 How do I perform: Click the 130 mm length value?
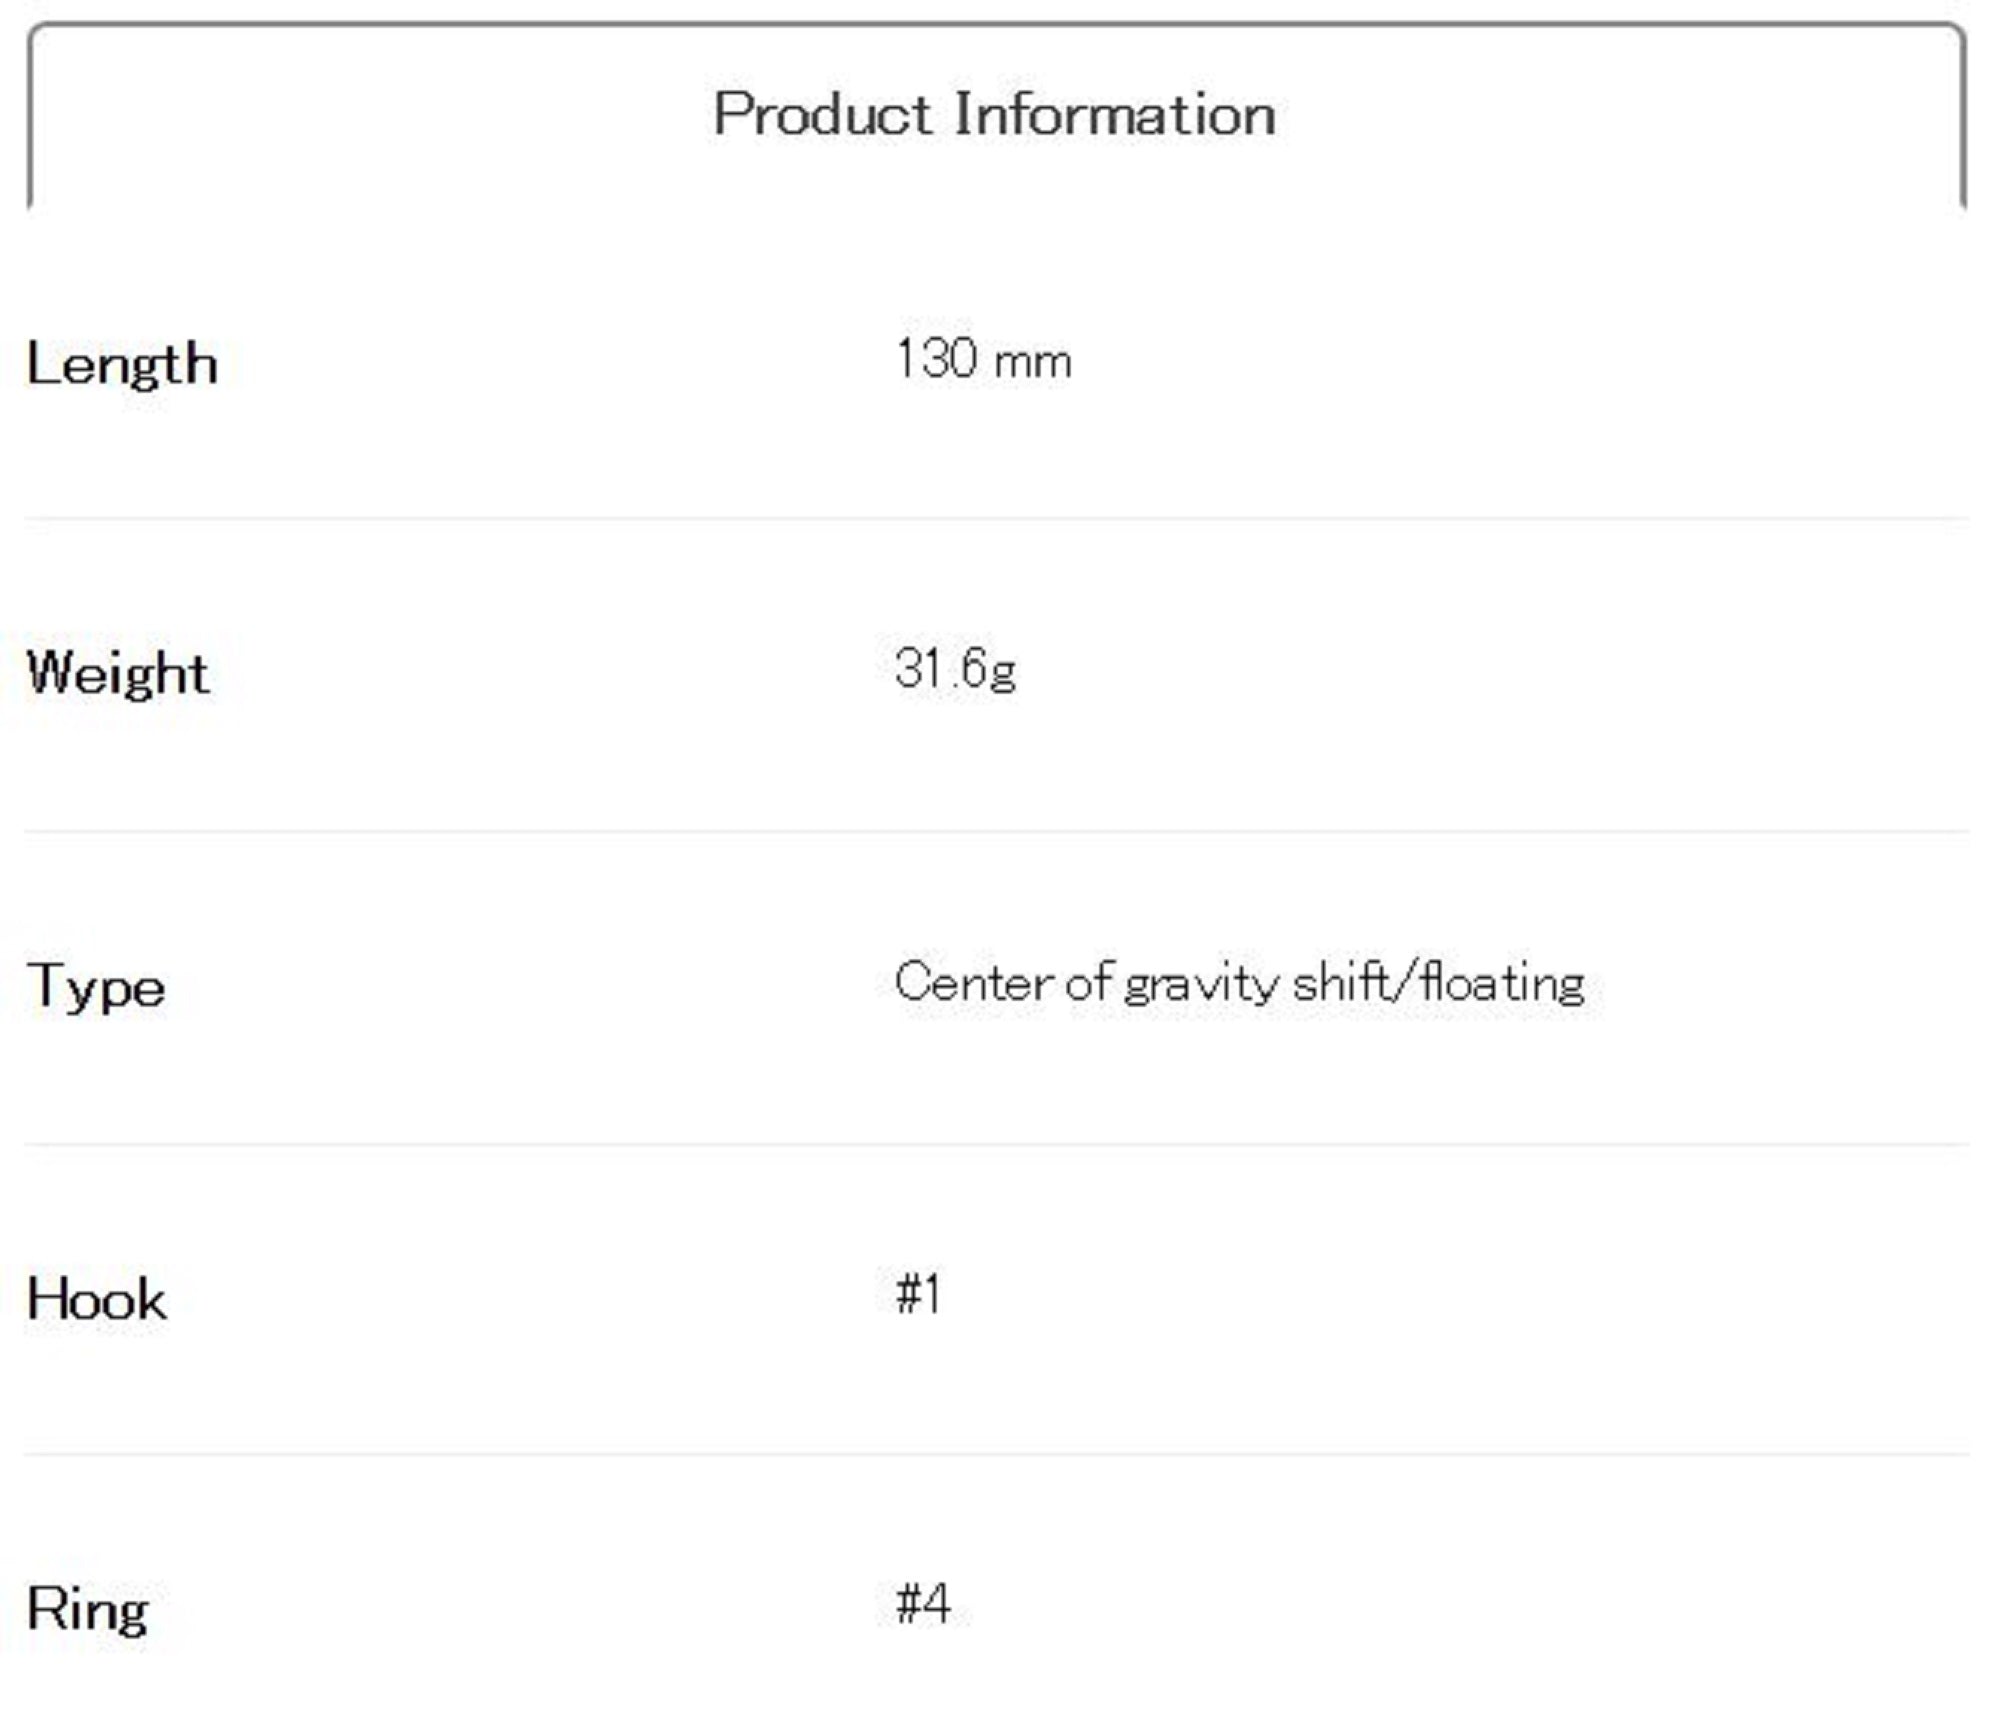point(983,360)
